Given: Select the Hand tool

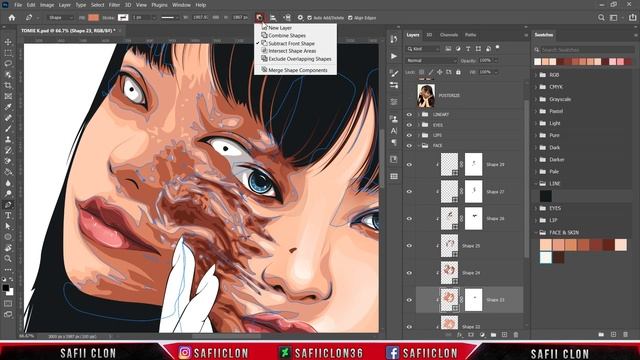Looking at the screenshot, I should 8,248.
